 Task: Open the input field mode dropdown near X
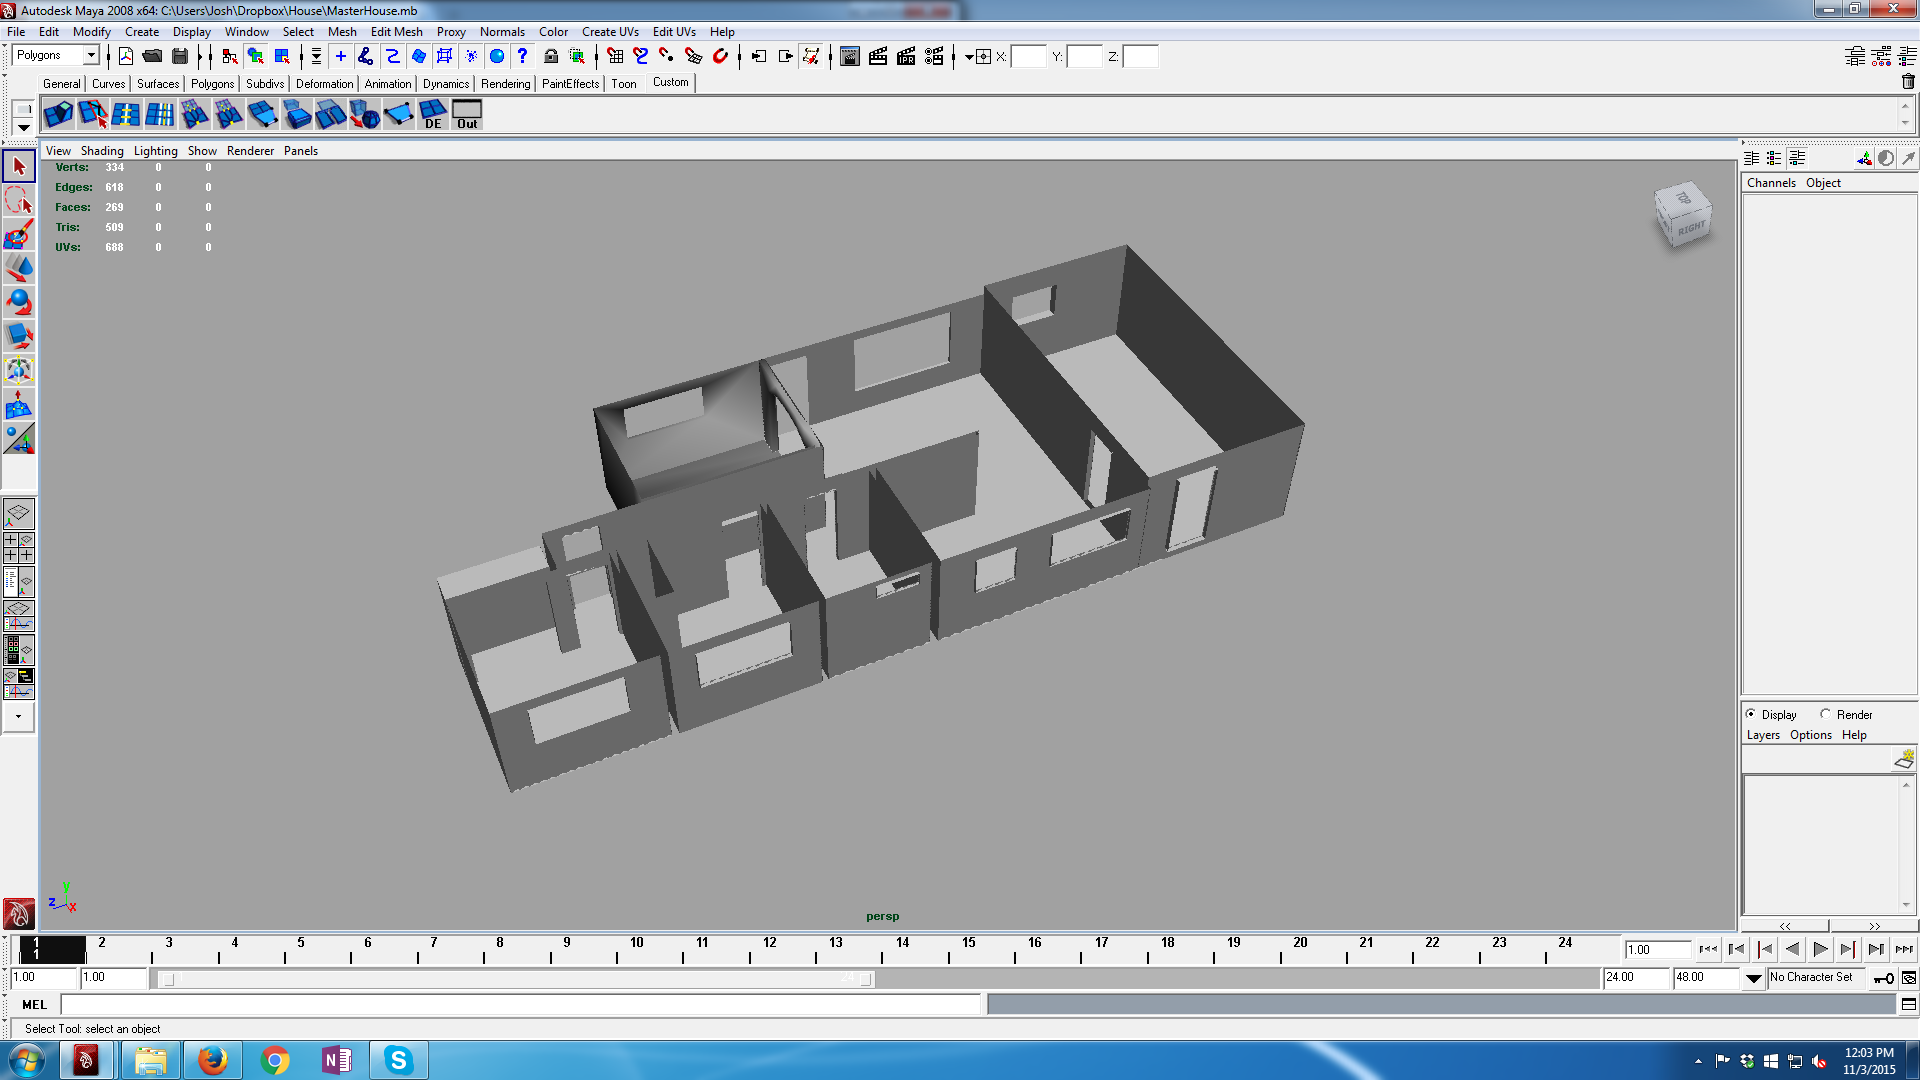tap(969, 57)
